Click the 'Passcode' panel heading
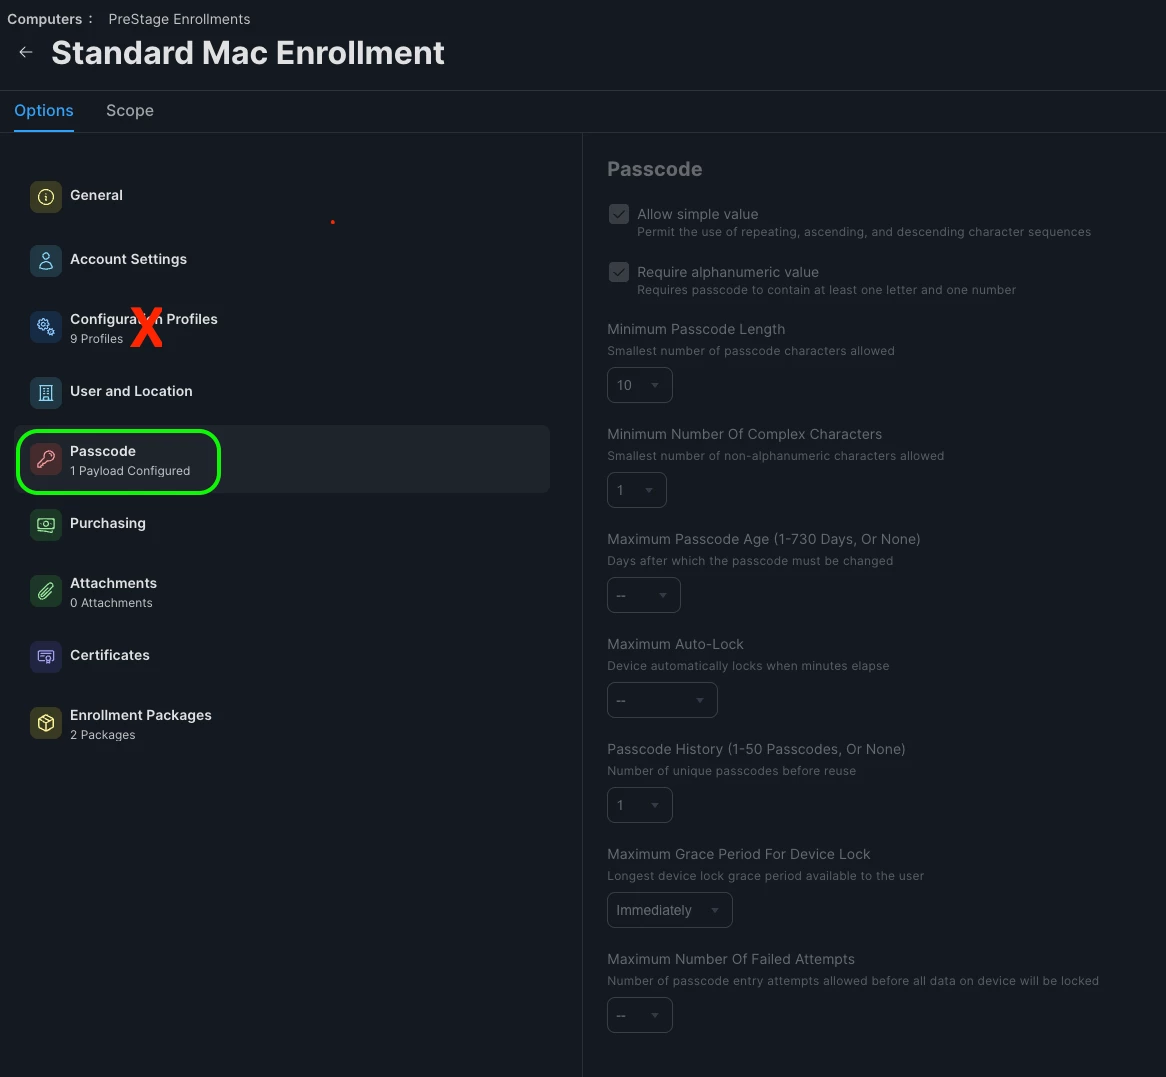 654,170
